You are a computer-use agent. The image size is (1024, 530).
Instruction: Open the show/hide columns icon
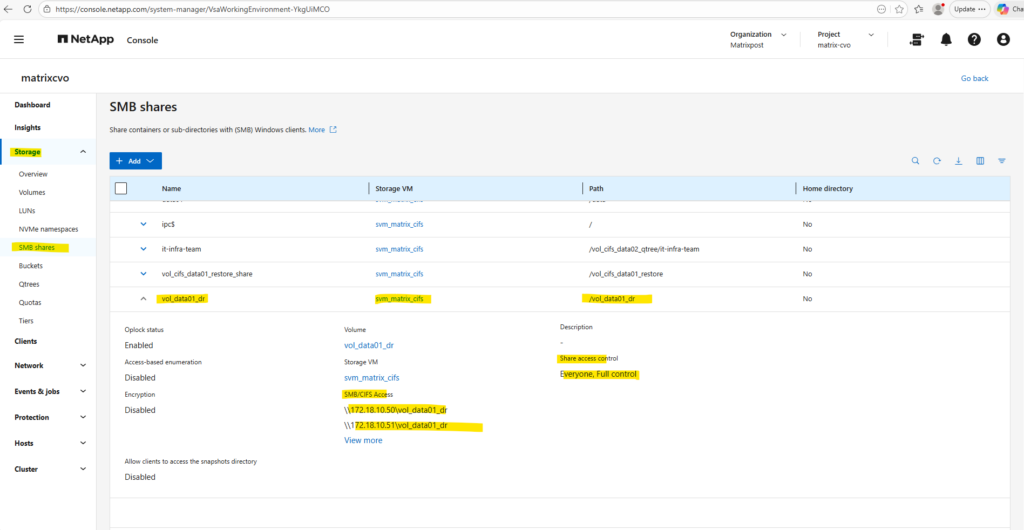[980, 161]
